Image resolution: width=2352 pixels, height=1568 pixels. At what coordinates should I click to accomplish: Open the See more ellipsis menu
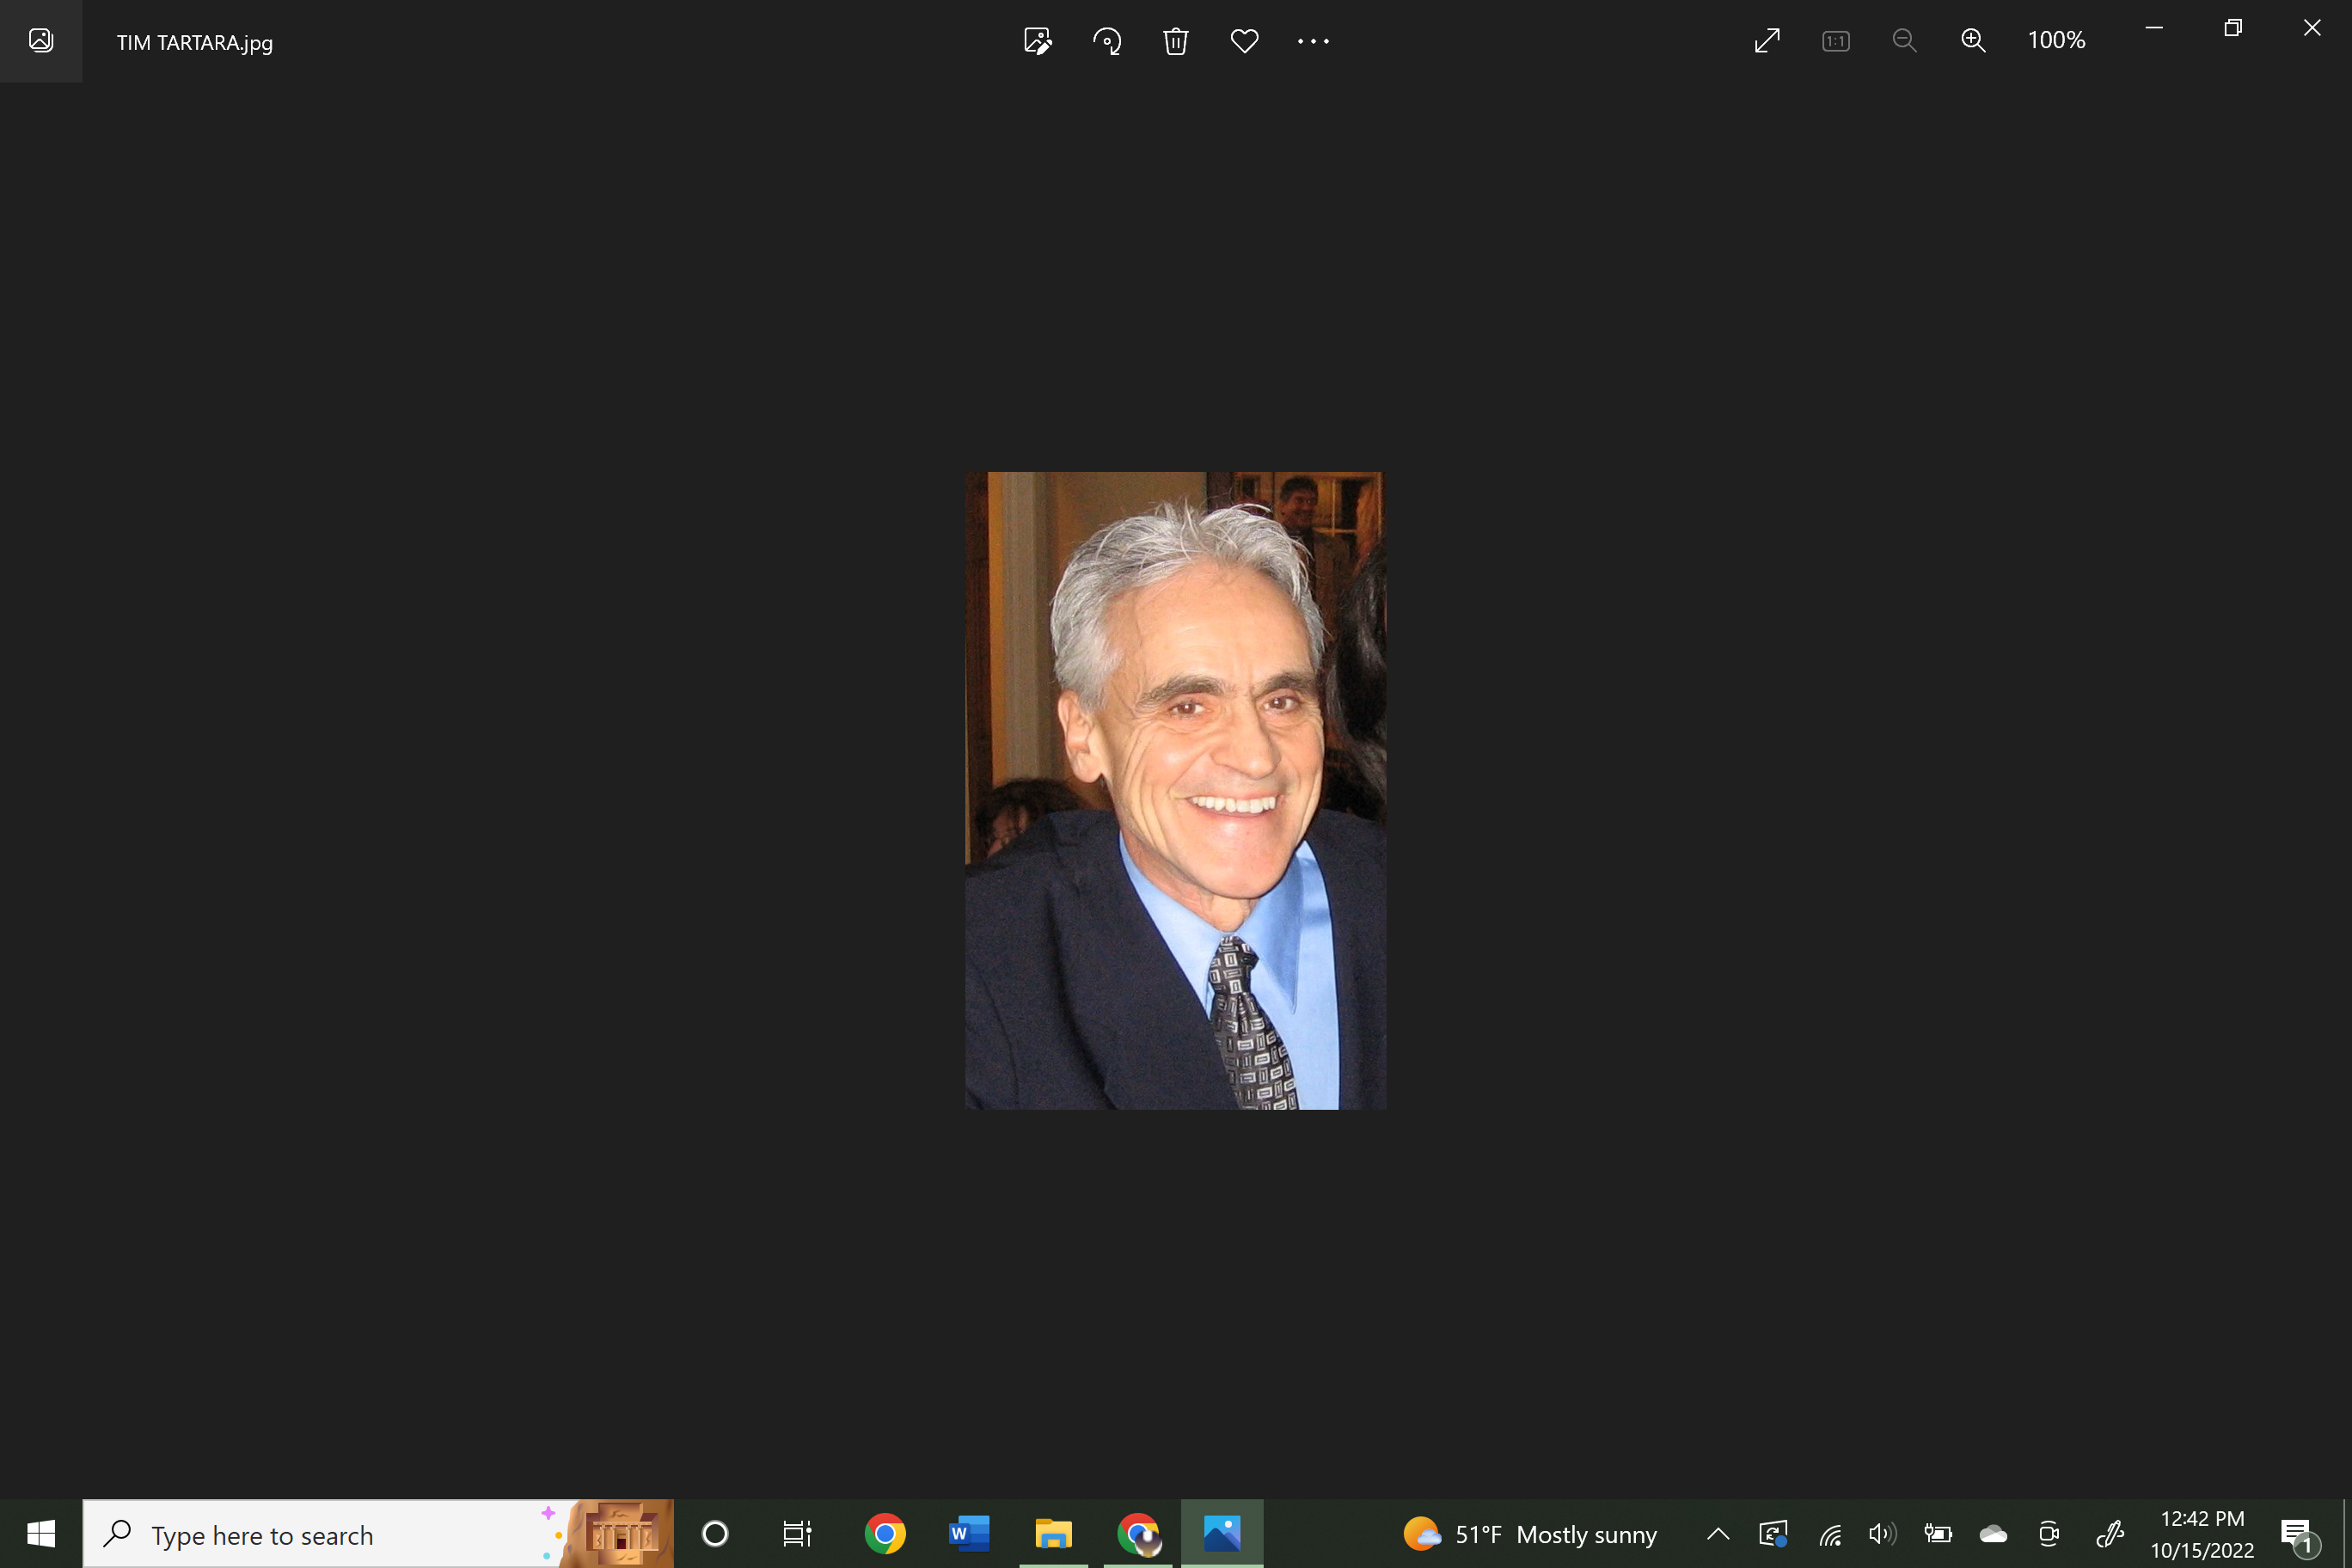click(x=1313, y=41)
